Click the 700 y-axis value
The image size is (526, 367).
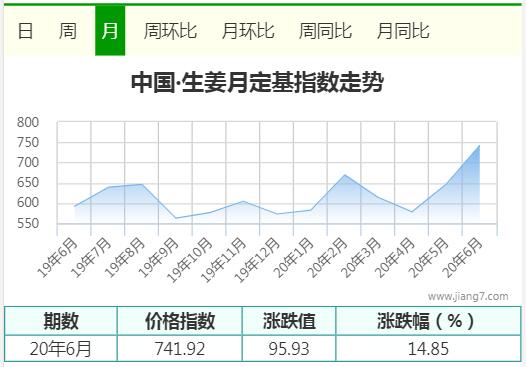point(28,163)
